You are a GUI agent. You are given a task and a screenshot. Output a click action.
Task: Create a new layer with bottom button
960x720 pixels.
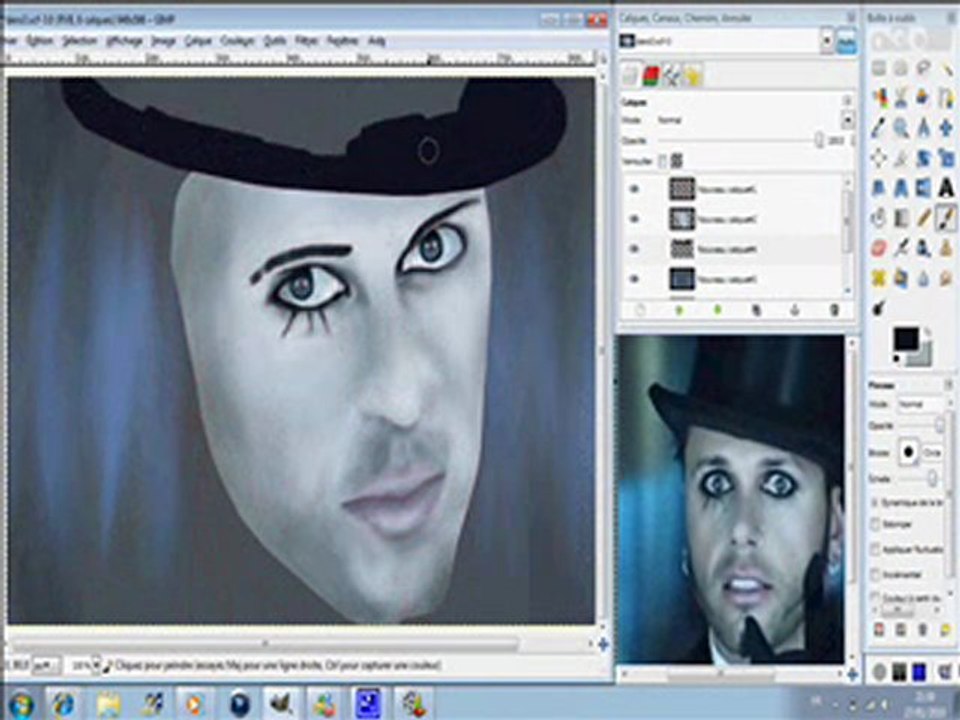click(x=640, y=310)
